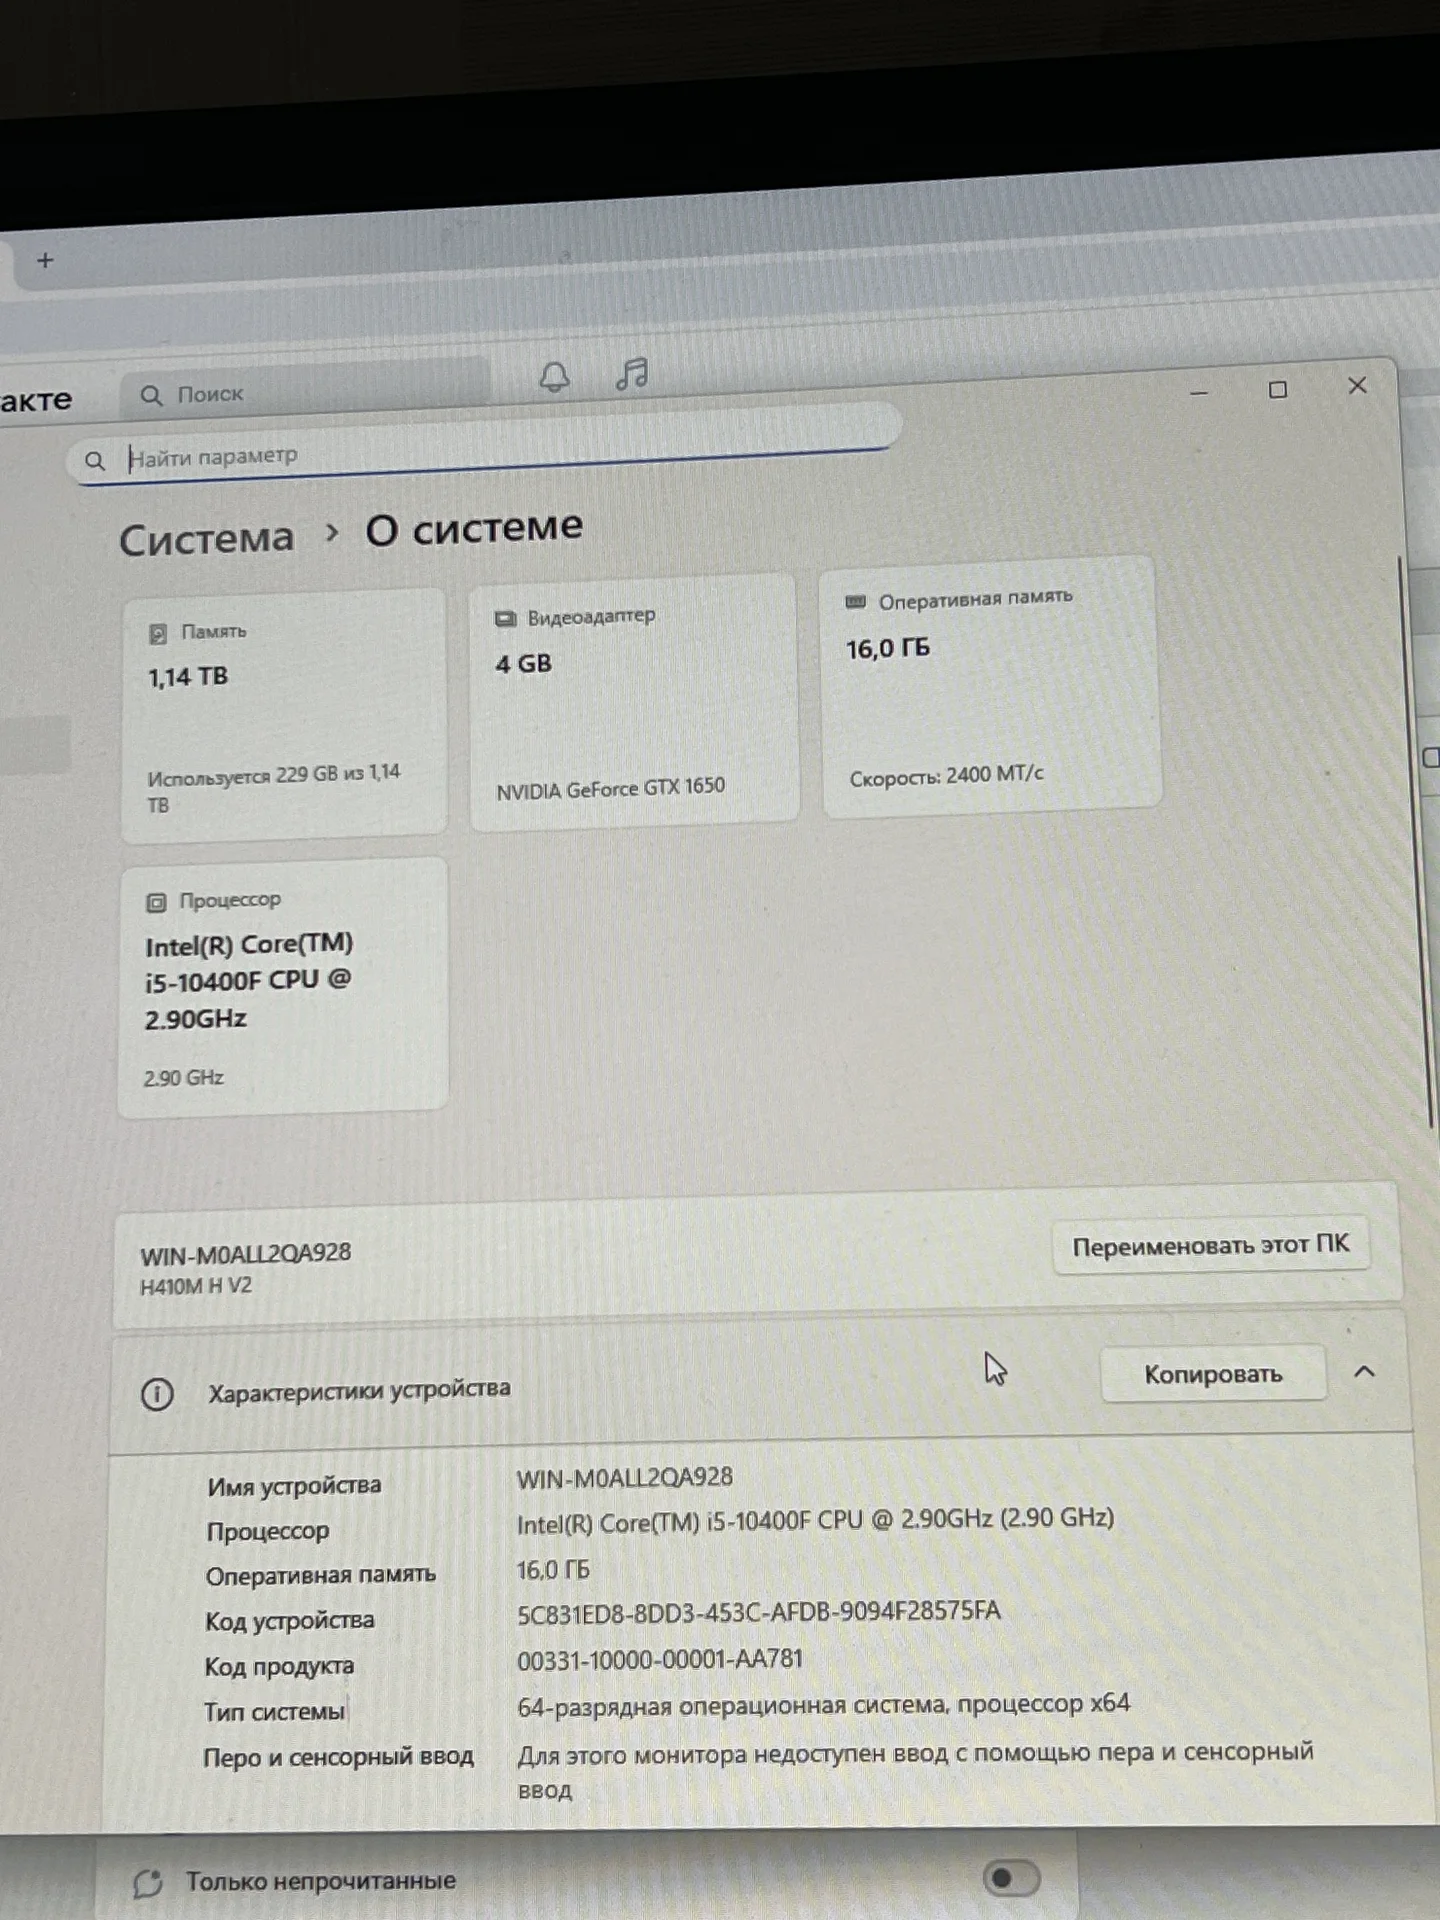The height and width of the screenshot is (1920, 1440).
Task: Click the Процессор card chip icon
Action: pyautogui.click(x=156, y=903)
